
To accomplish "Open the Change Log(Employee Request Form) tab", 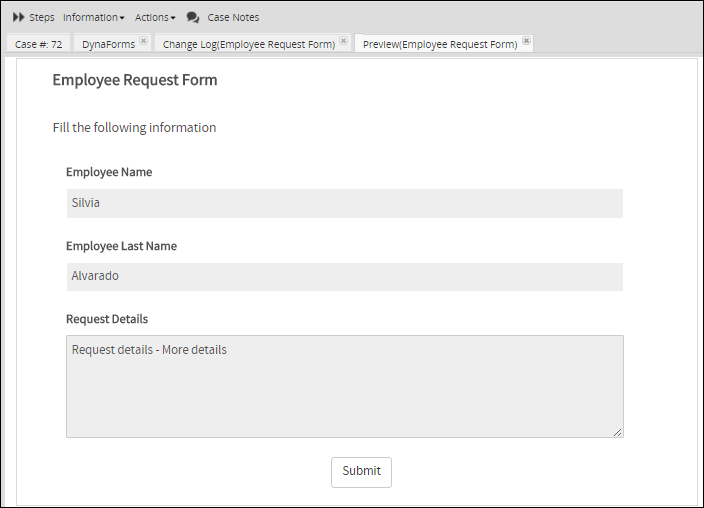I will point(248,44).
